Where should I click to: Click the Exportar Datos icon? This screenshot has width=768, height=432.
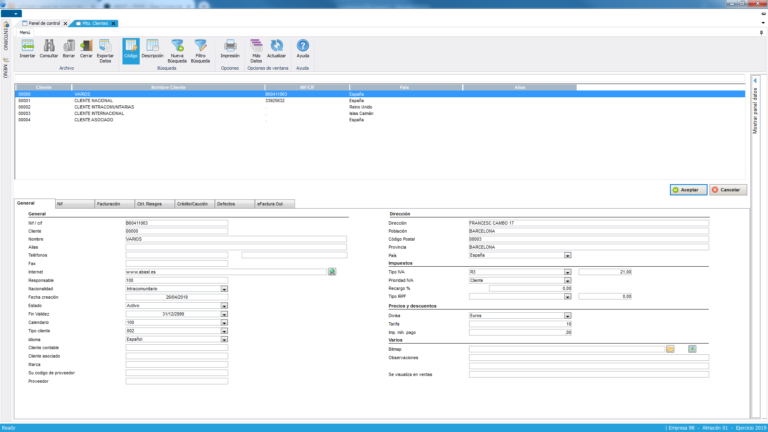pos(105,47)
